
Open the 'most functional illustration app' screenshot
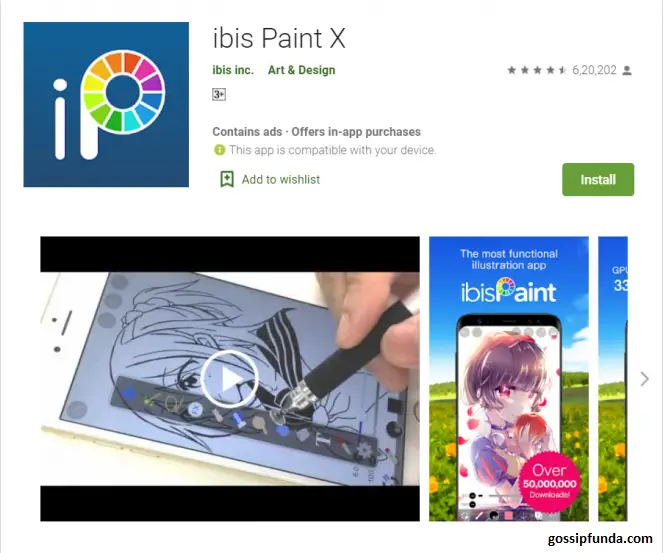509,379
